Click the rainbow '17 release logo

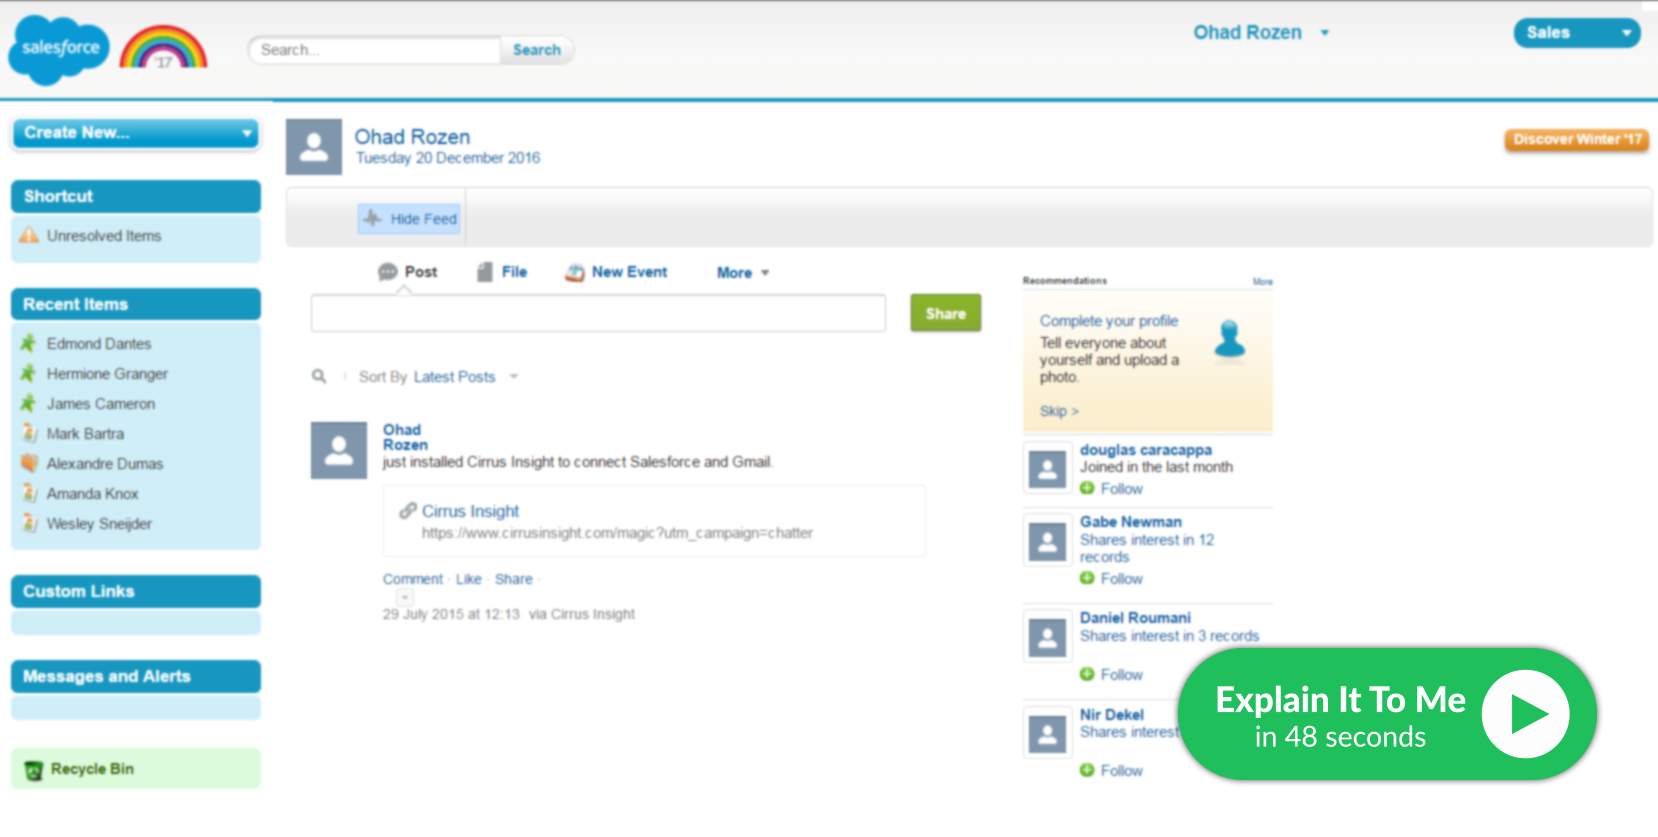click(x=164, y=47)
